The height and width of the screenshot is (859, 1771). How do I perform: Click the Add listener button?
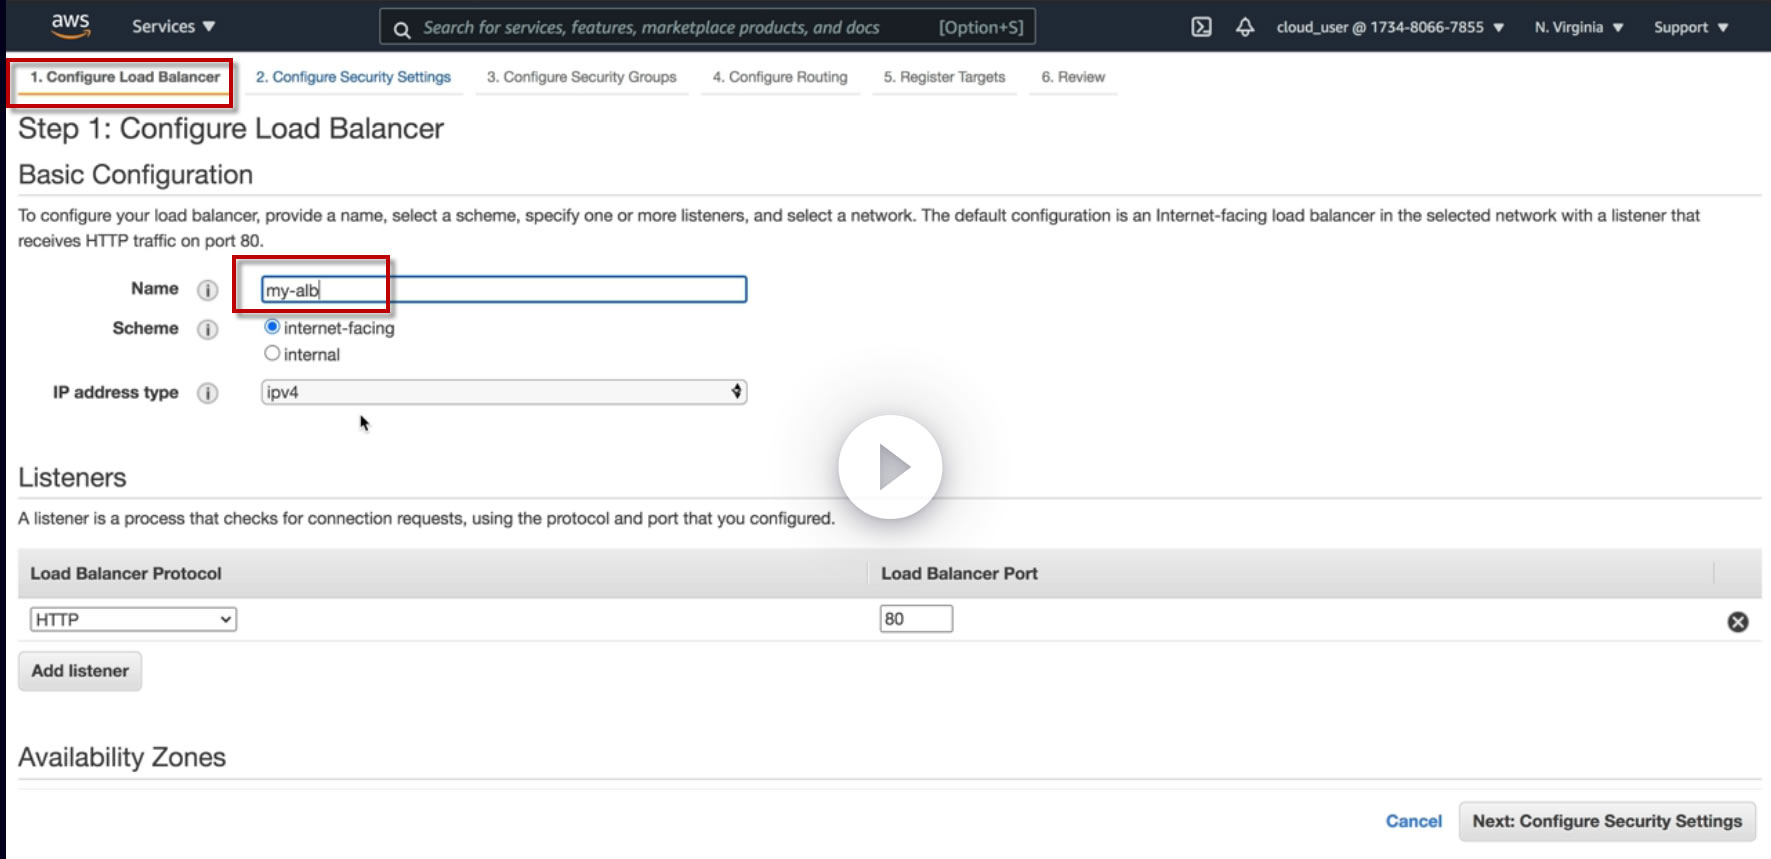tap(80, 671)
